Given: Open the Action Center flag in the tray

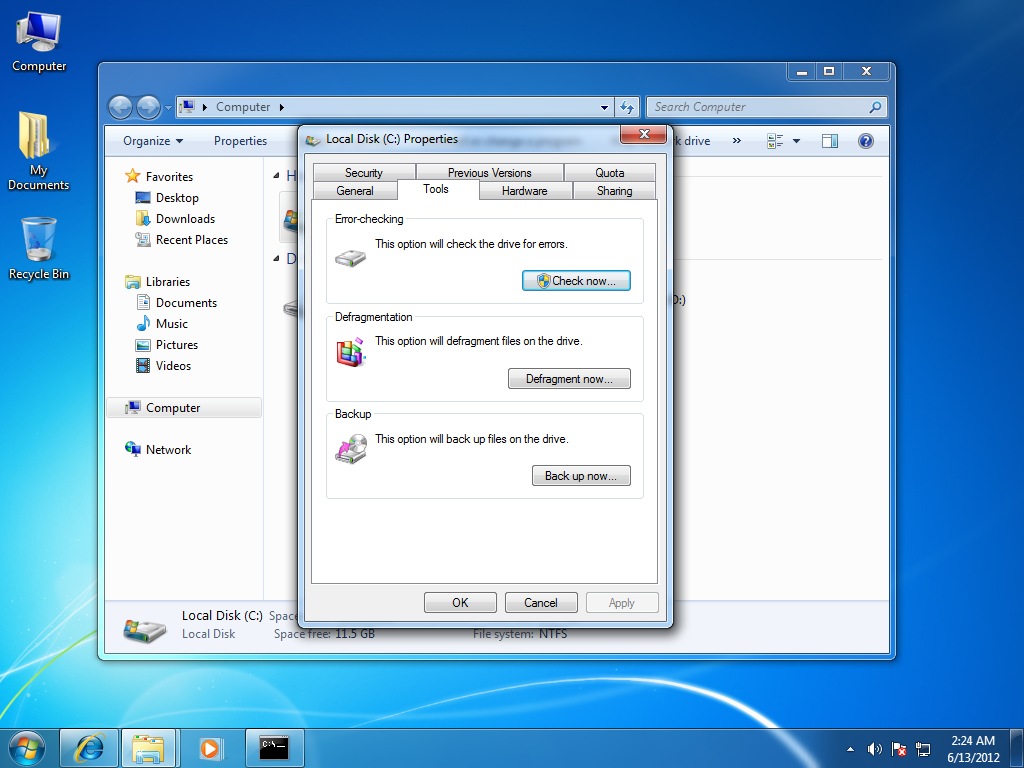Looking at the screenshot, I should (x=898, y=748).
